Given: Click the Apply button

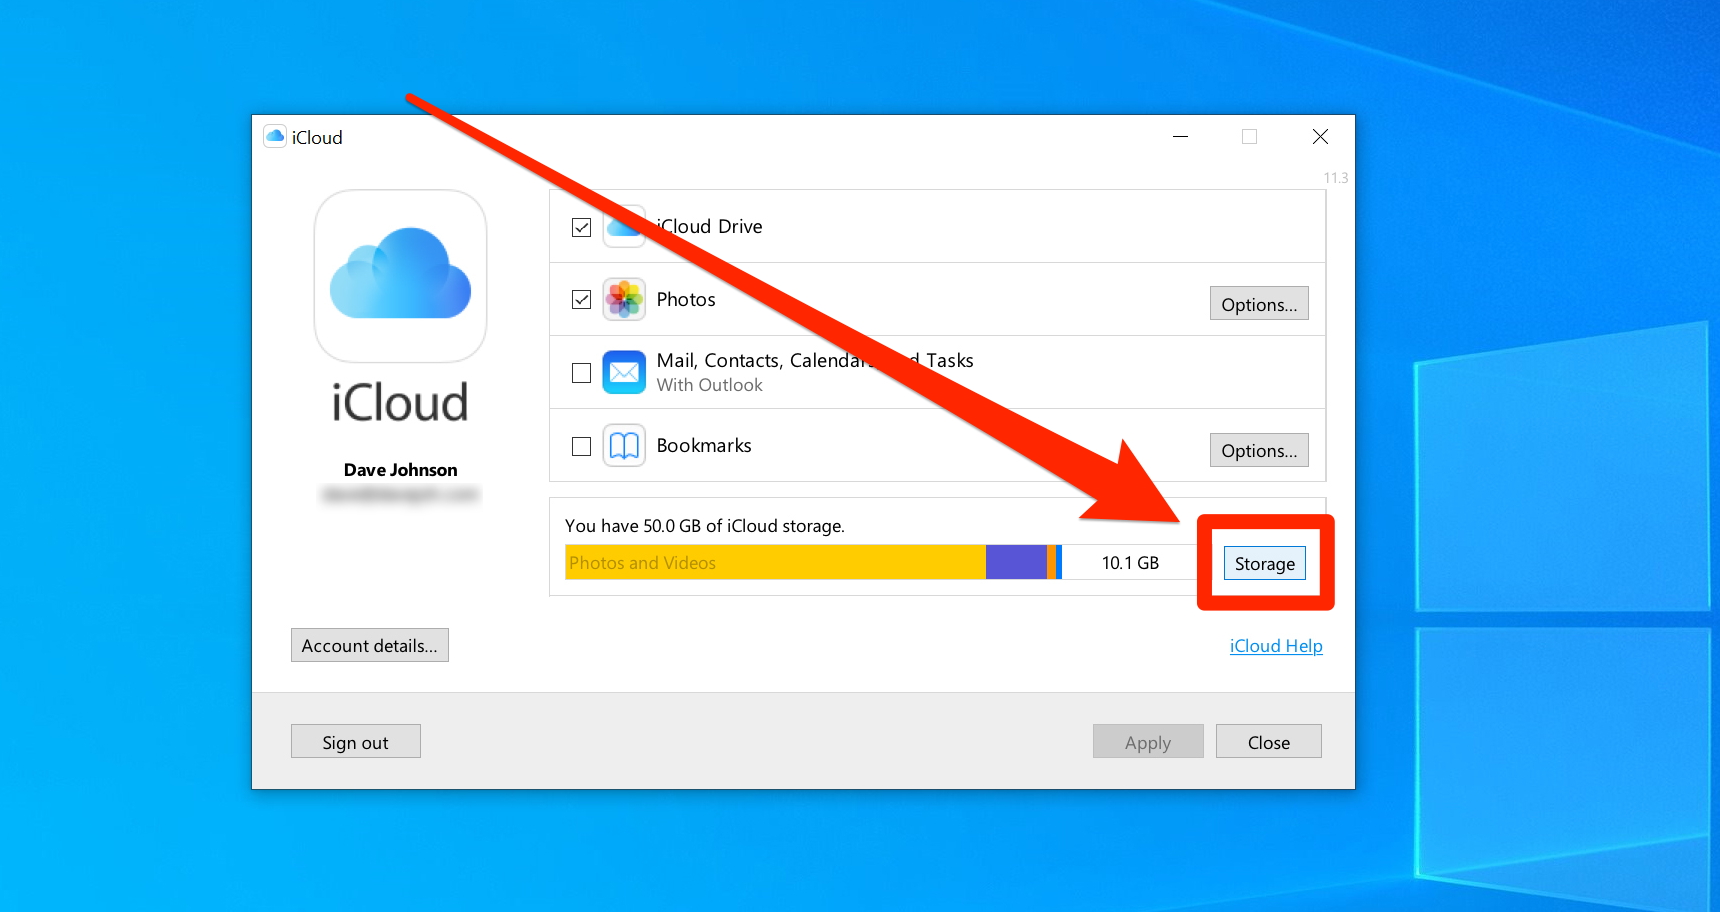Looking at the screenshot, I should [1148, 741].
